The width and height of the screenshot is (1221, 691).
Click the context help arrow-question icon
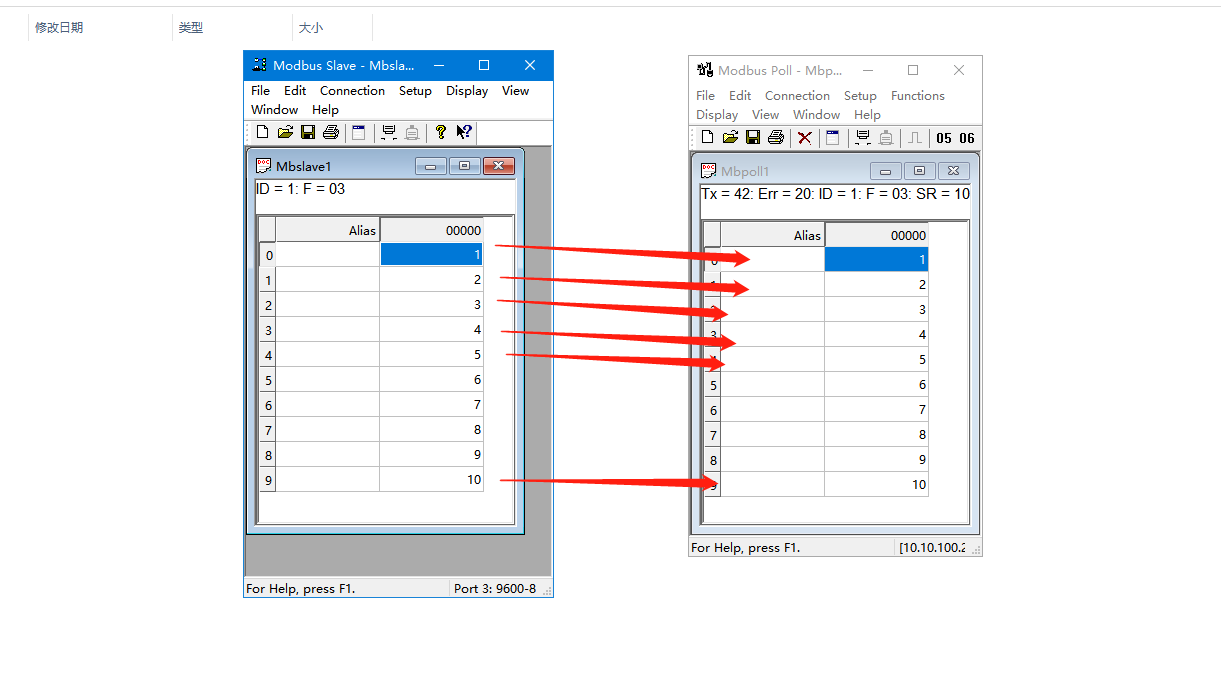pyautogui.click(x=464, y=132)
